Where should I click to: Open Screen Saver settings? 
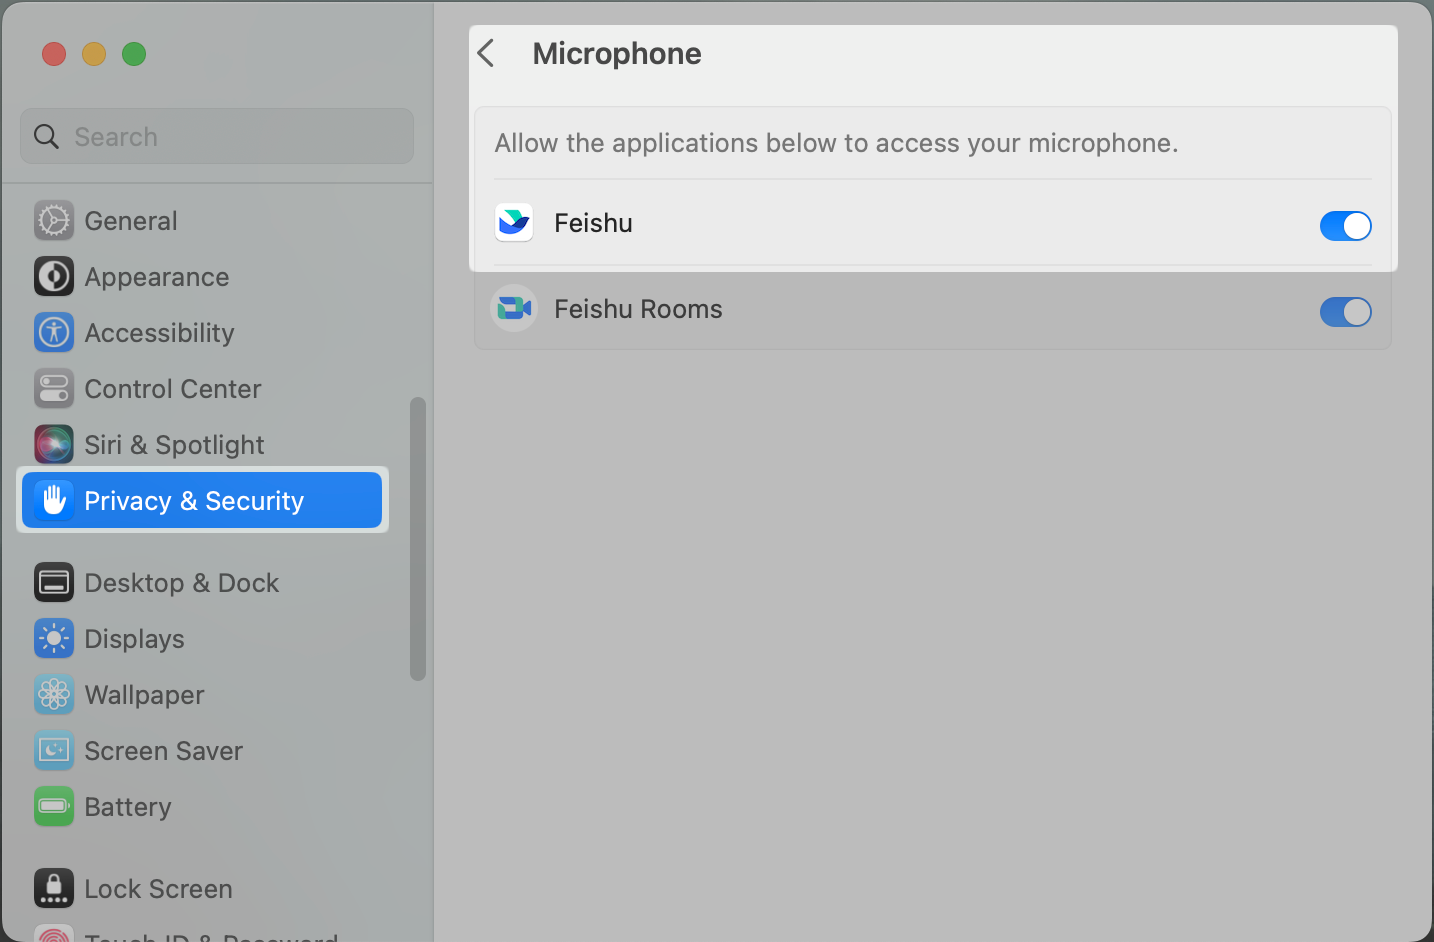click(53, 751)
